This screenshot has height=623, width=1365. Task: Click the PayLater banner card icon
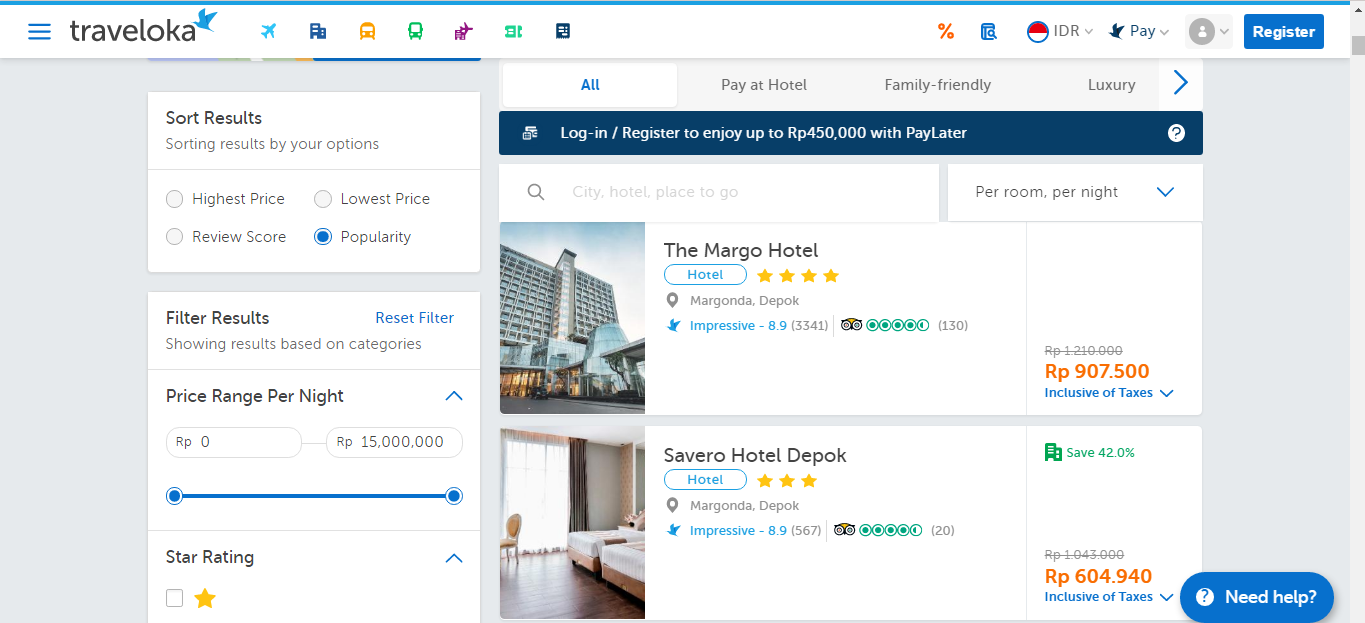tap(530, 133)
